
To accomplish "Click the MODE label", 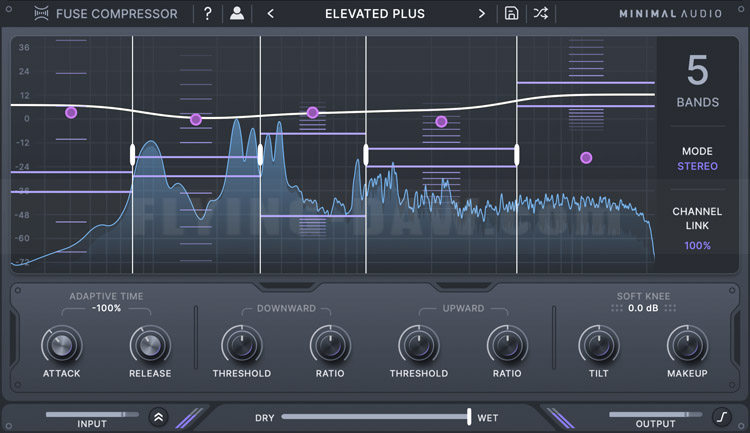I will (x=697, y=151).
